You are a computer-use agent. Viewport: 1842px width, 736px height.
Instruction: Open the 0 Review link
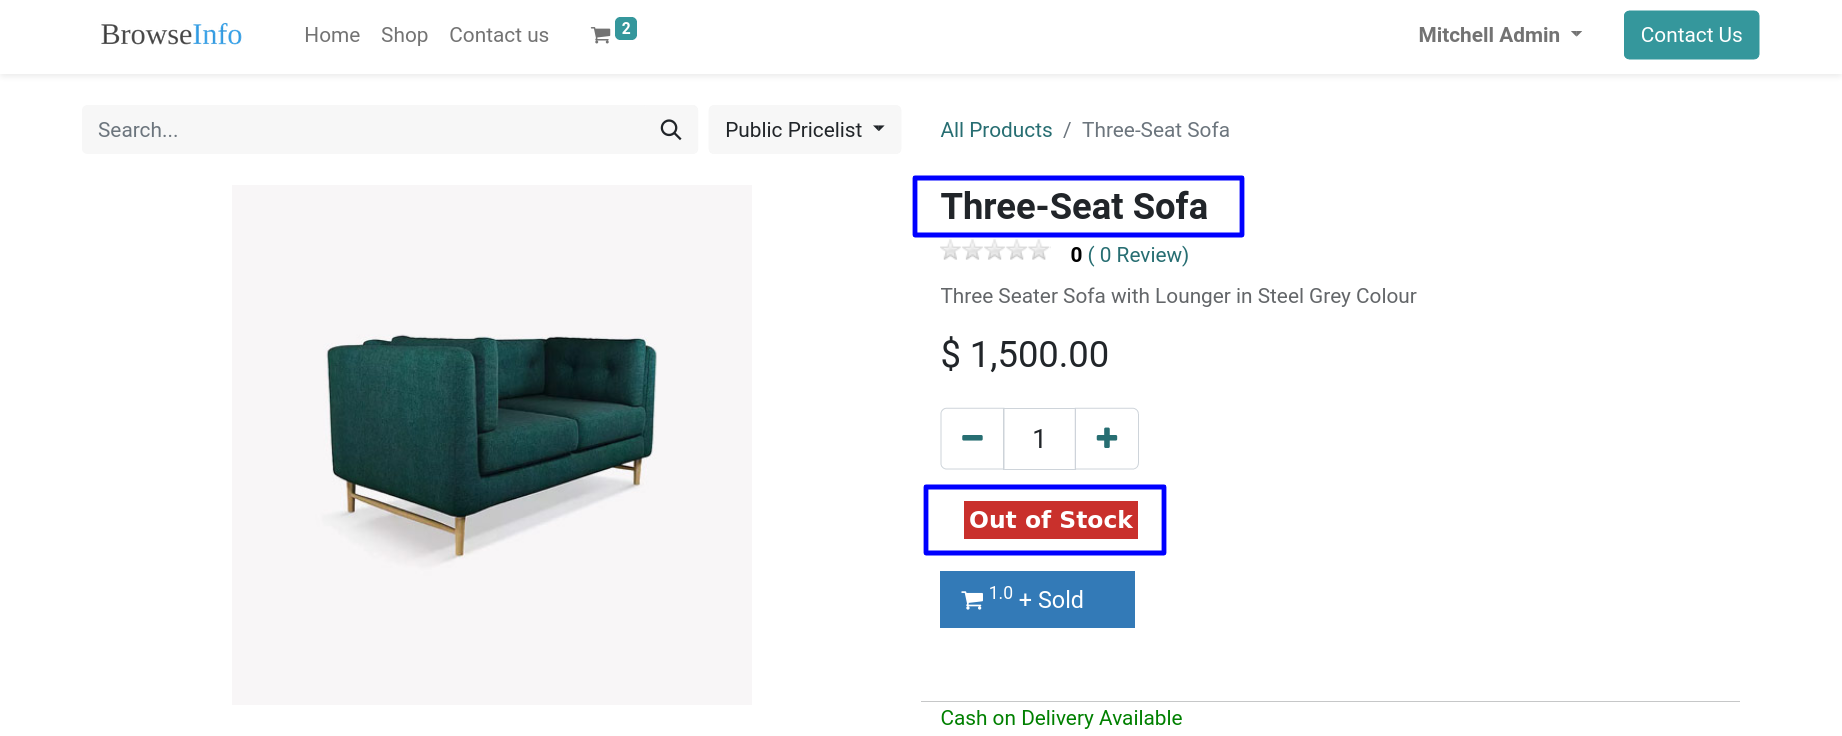[x=1138, y=255]
